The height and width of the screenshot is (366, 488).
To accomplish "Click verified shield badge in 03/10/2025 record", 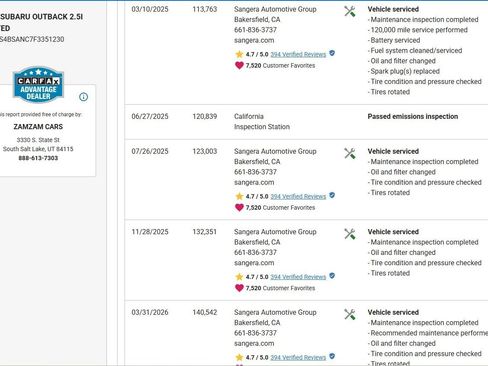I will click(332, 53).
